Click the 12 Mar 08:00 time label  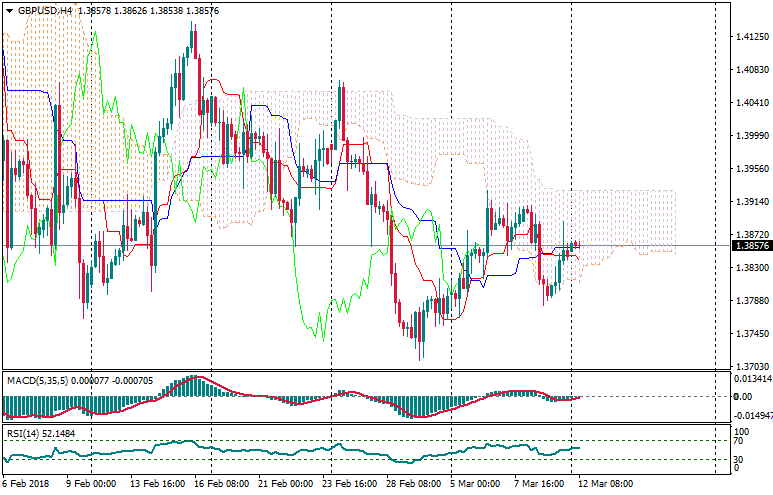603,484
